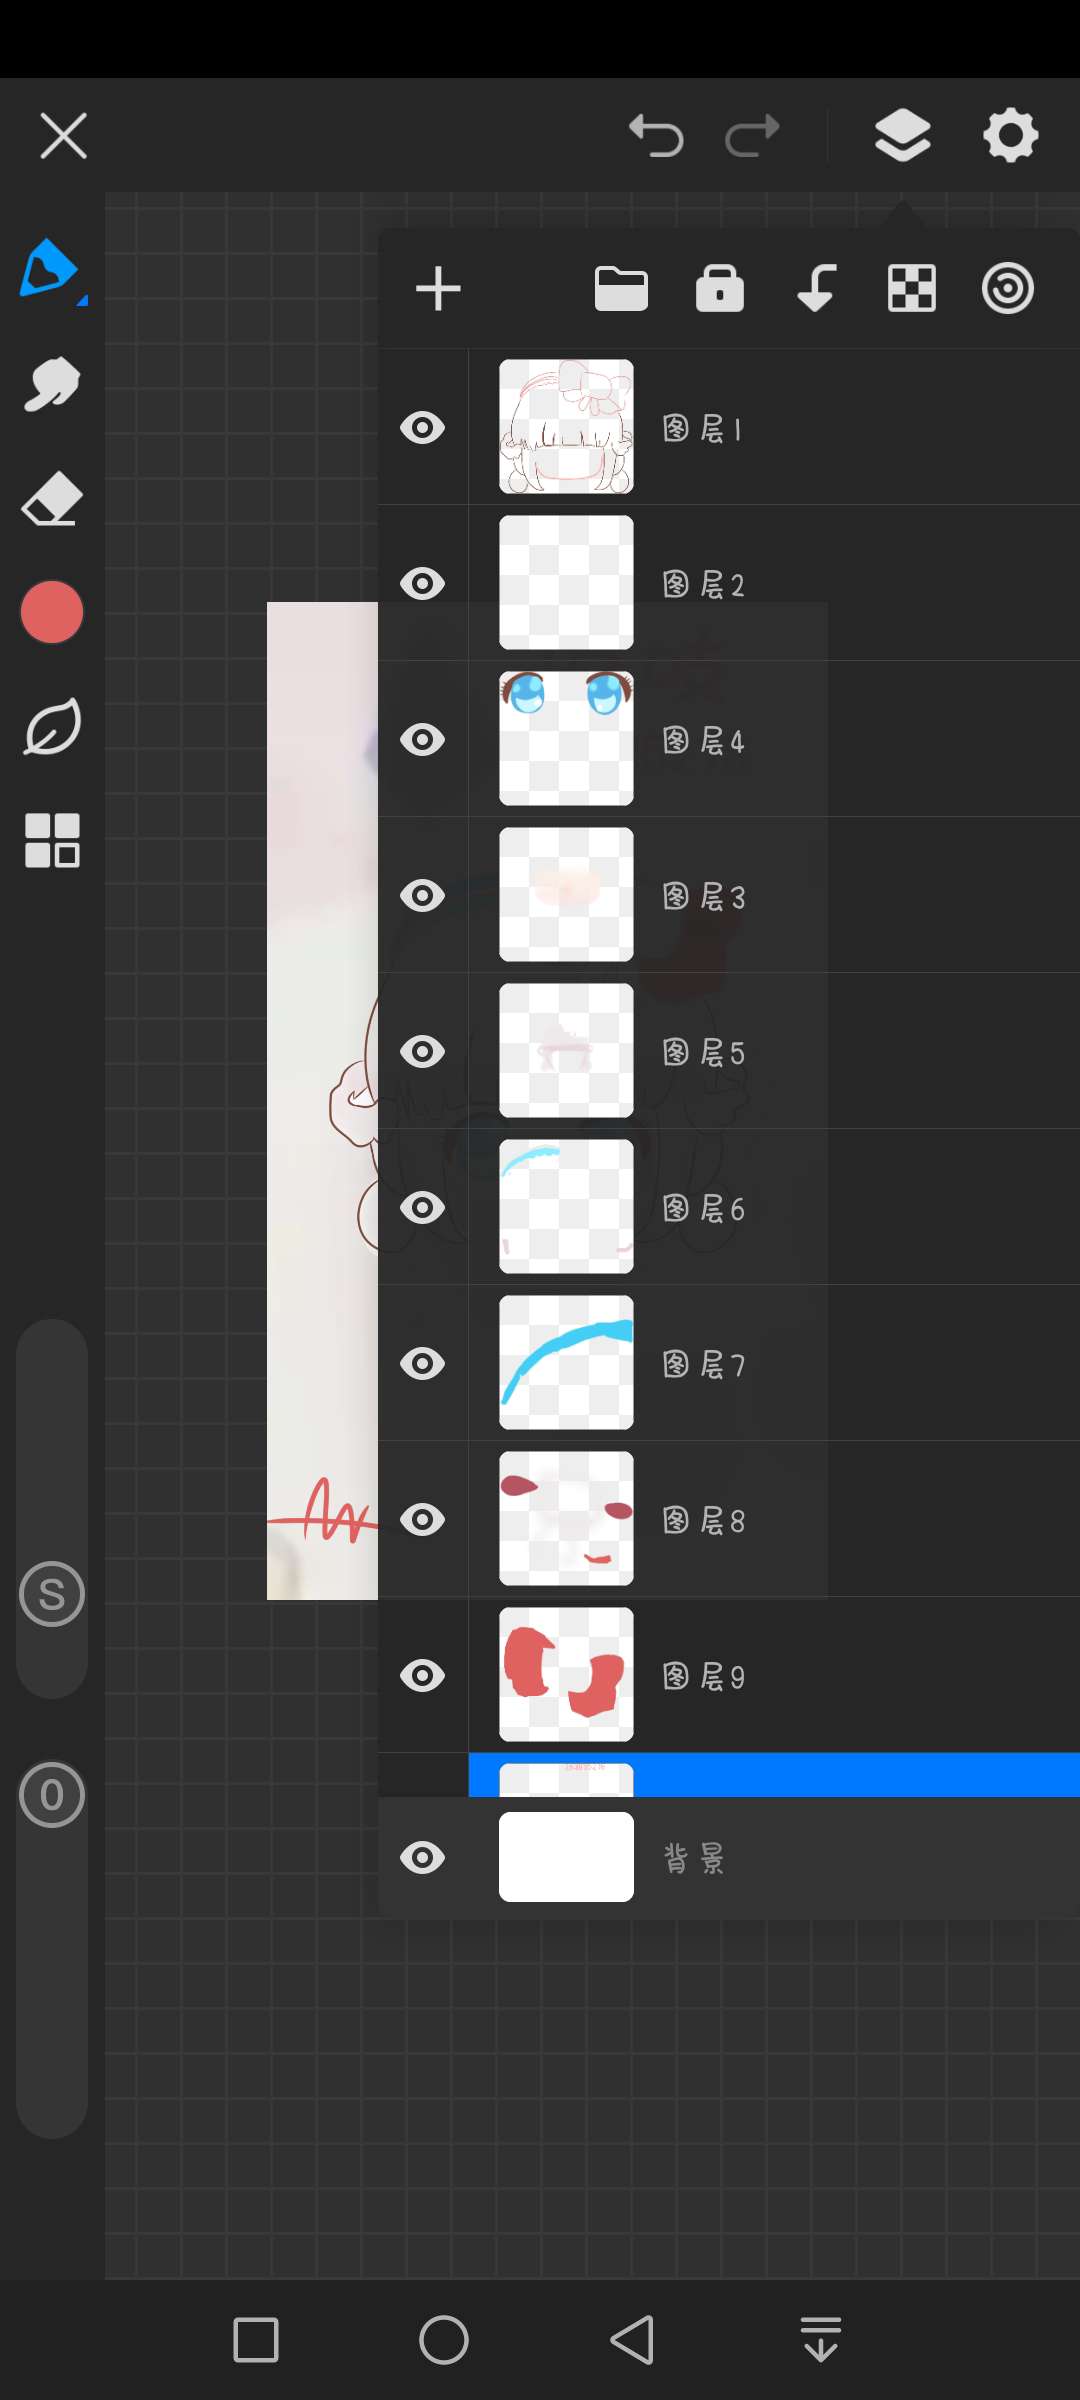Viewport: 1080px width, 2400px height.
Task: Hide layer 图层4 with eye icon
Action: pos(423,740)
